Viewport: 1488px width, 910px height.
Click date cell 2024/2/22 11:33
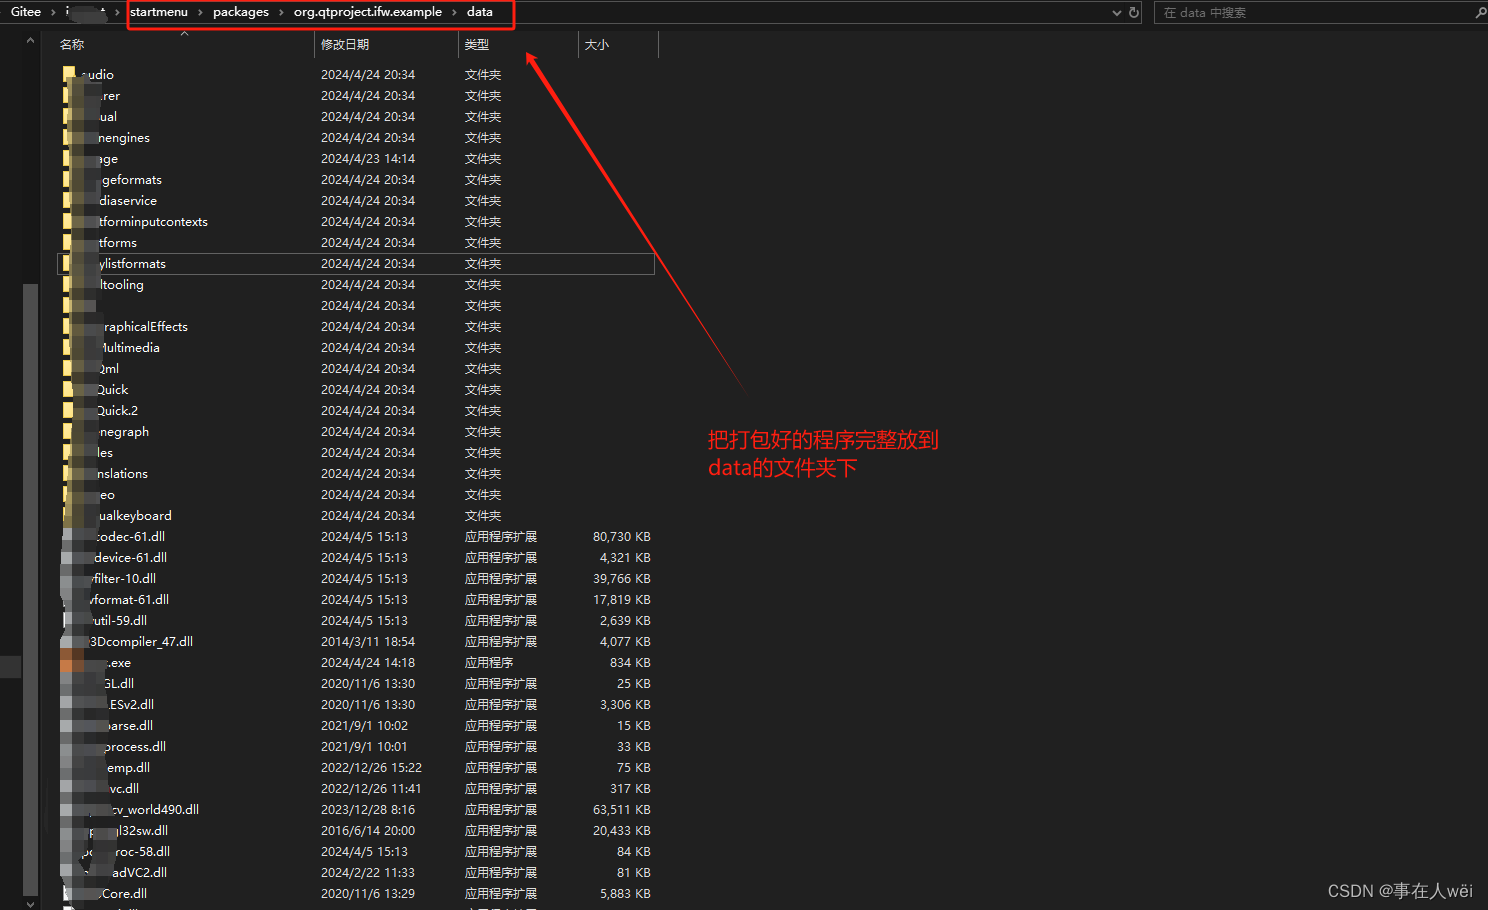click(x=368, y=873)
